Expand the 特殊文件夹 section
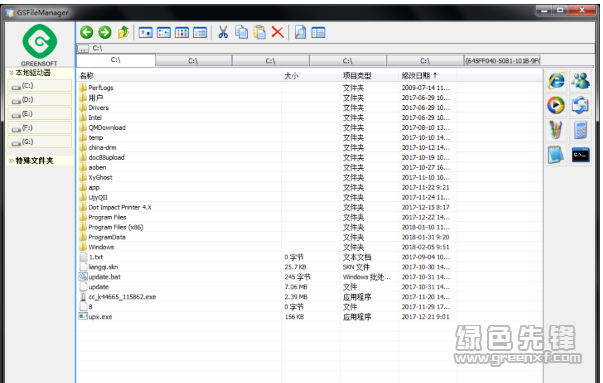603x383 pixels. [x=40, y=160]
